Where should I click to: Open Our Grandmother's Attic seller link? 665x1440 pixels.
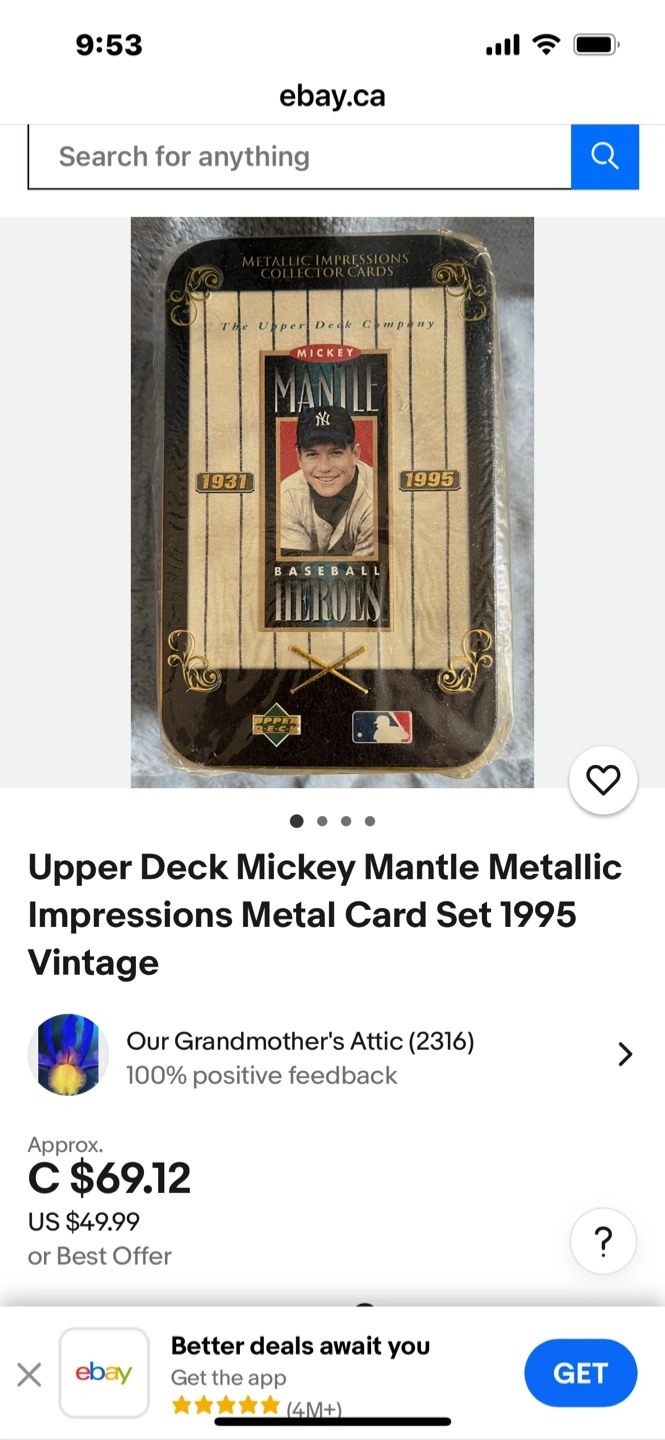[x=300, y=1041]
